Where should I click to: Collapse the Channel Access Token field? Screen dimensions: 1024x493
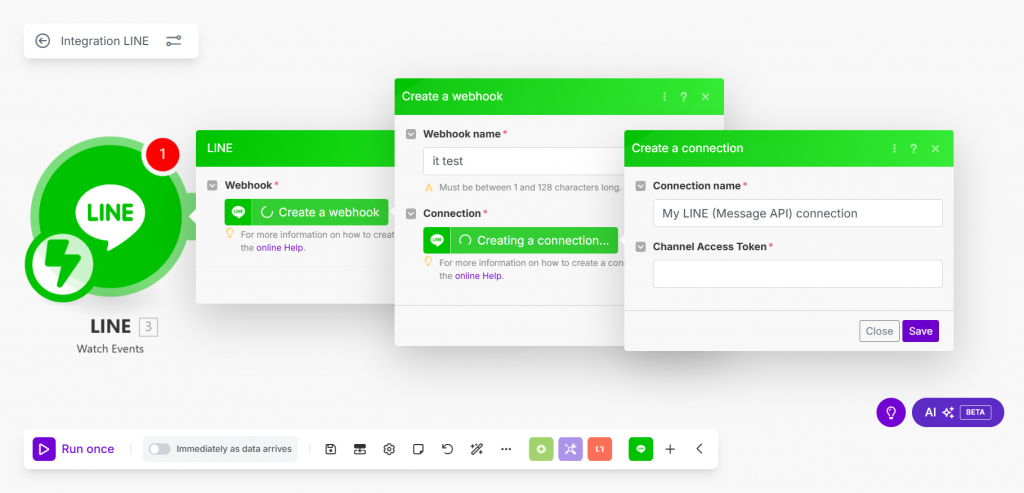(641, 247)
